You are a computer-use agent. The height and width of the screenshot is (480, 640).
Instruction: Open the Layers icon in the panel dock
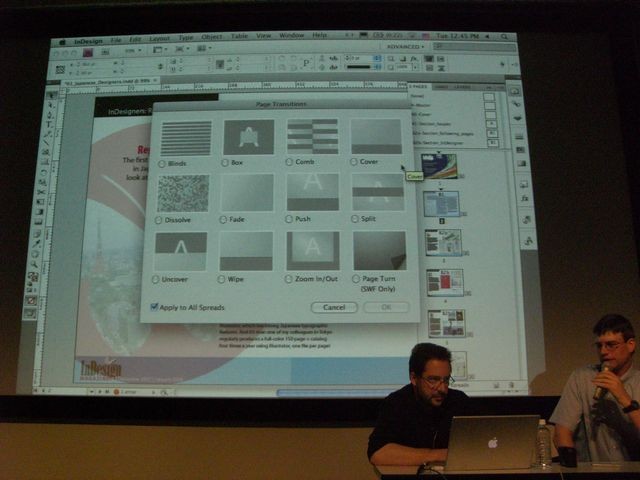(x=518, y=118)
